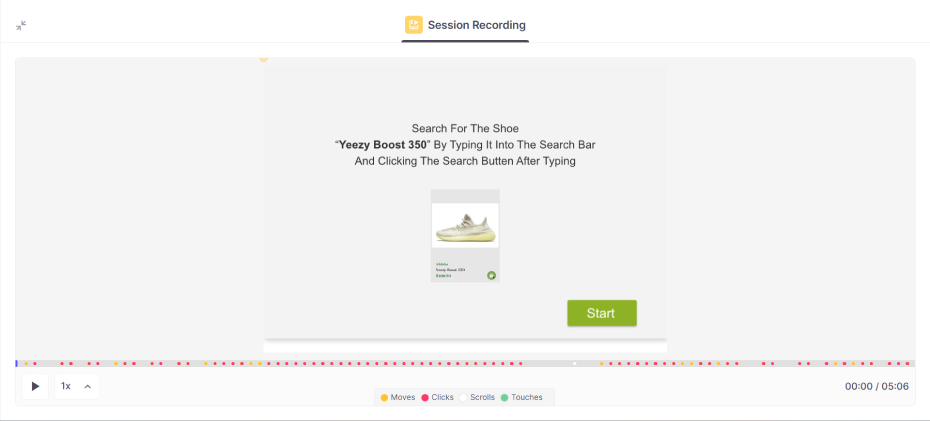
Task: Click "And Clicking The Search Butten After Typing"
Action: coord(465,161)
